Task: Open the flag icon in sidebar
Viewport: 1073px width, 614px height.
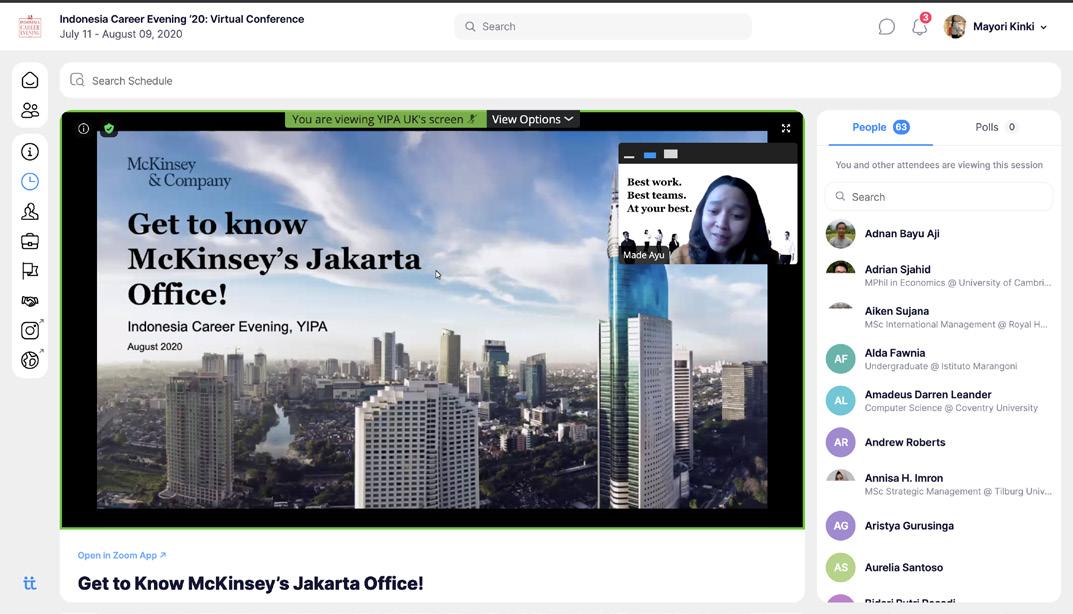Action: [x=29, y=271]
